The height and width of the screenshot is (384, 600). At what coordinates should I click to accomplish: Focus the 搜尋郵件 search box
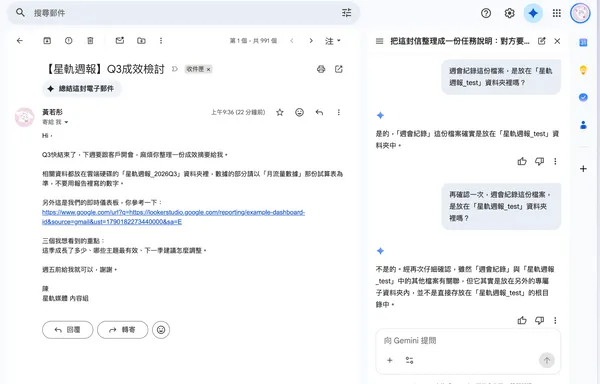pos(184,13)
